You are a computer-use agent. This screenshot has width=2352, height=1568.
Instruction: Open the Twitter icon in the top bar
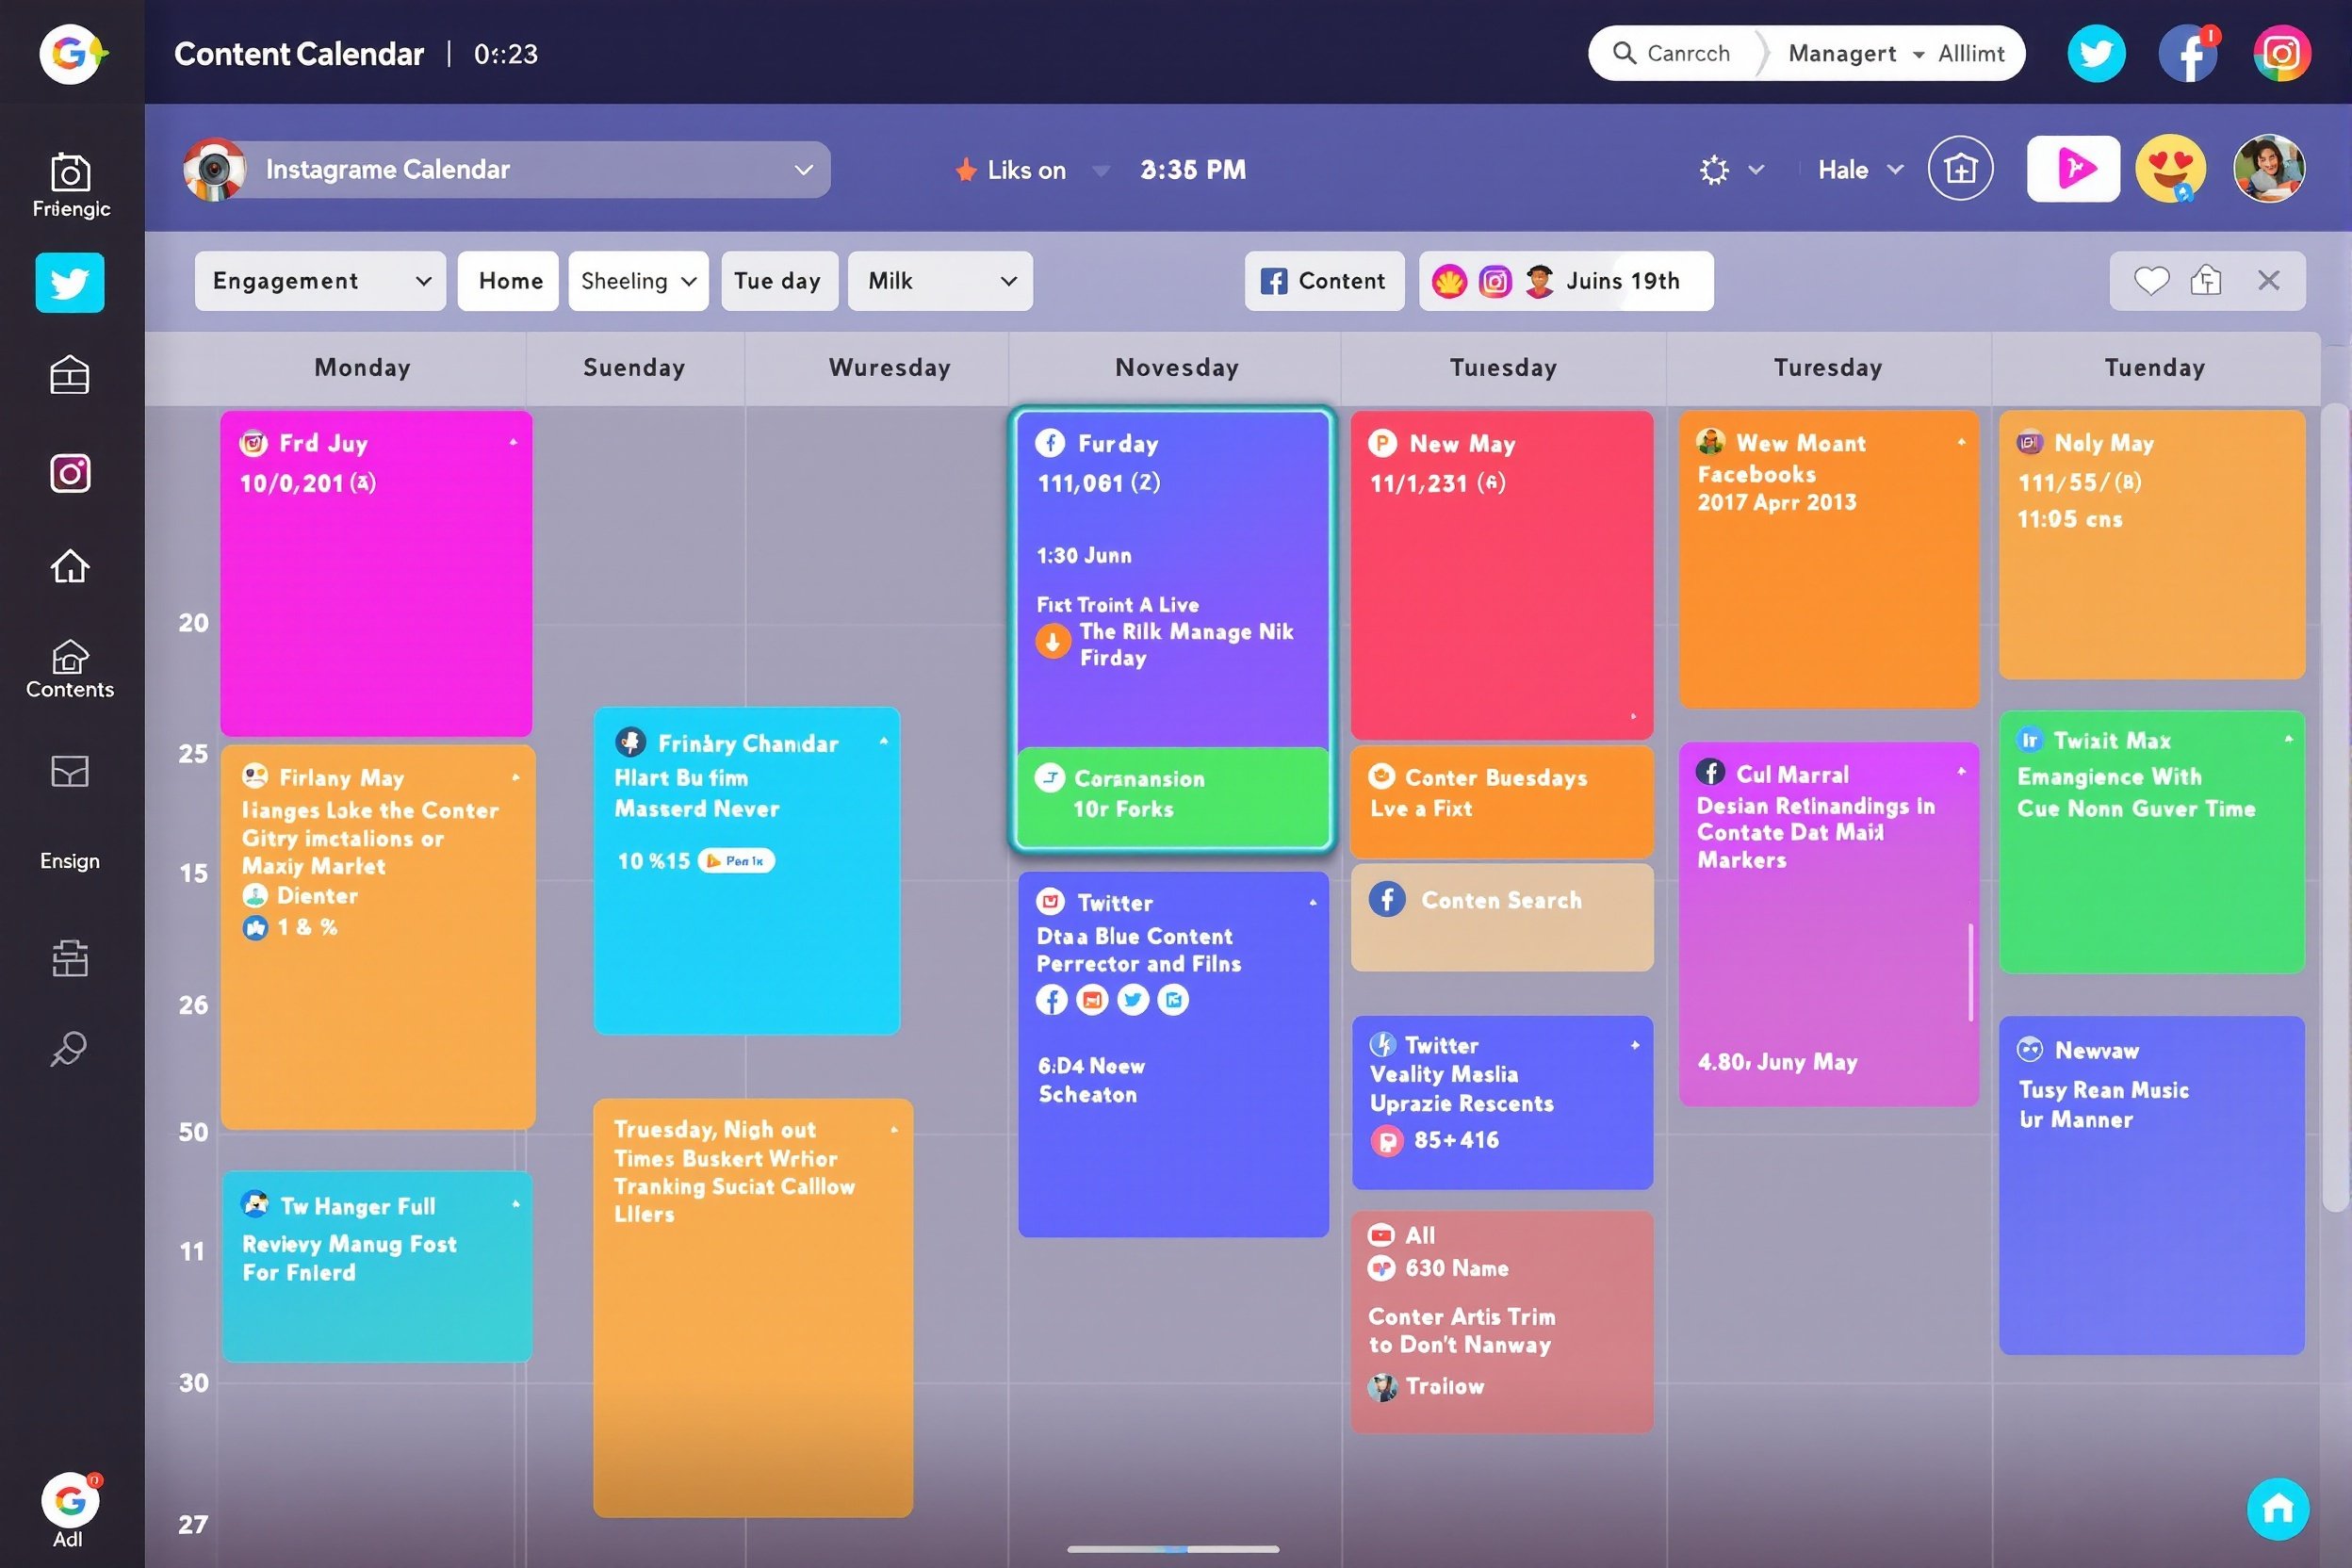(2096, 53)
